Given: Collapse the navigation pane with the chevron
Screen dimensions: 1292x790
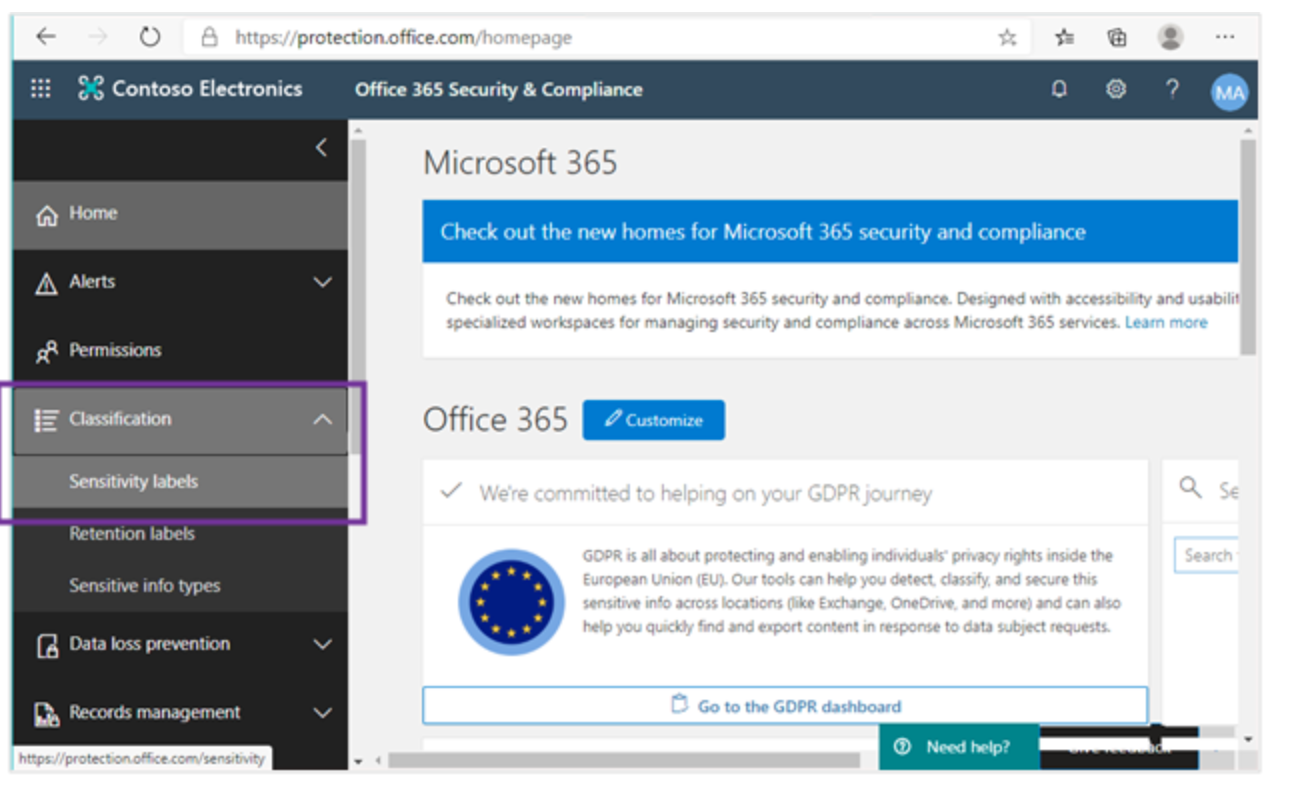Looking at the screenshot, I should [x=321, y=147].
